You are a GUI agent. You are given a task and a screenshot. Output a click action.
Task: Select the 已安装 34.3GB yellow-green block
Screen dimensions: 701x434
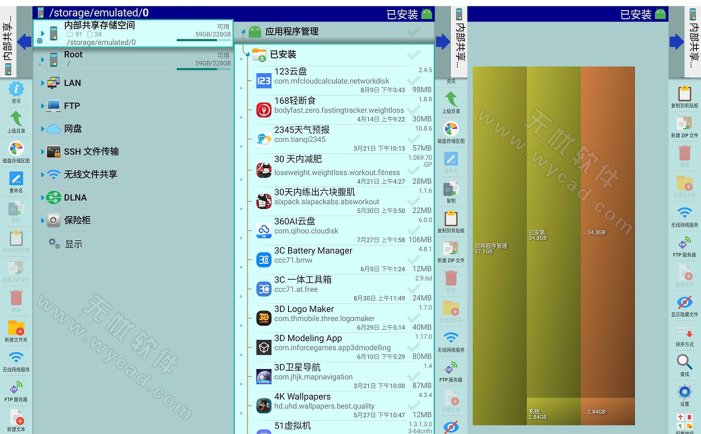[x=553, y=232]
